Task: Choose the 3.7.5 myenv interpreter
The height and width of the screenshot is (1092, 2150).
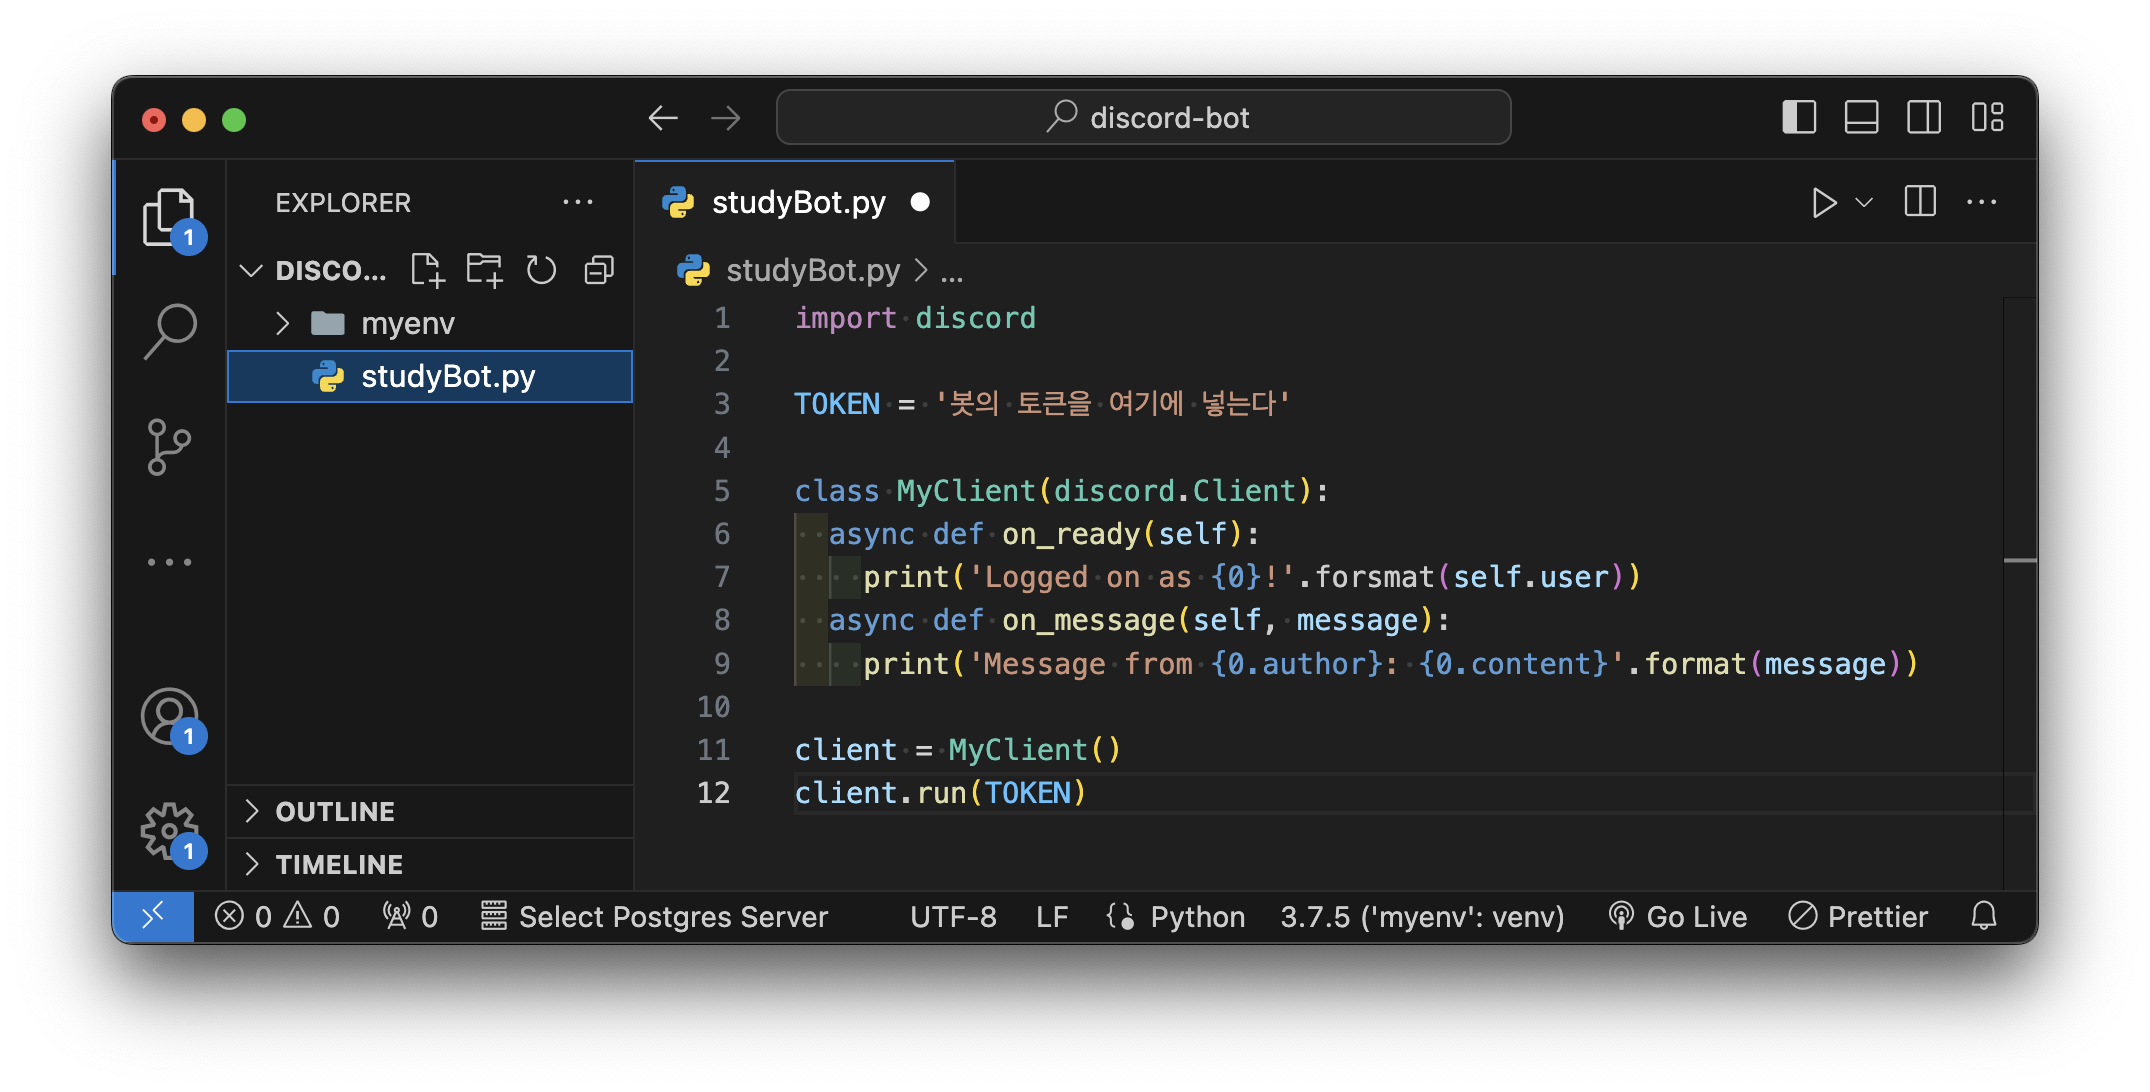Action: tap(1422, 916)
